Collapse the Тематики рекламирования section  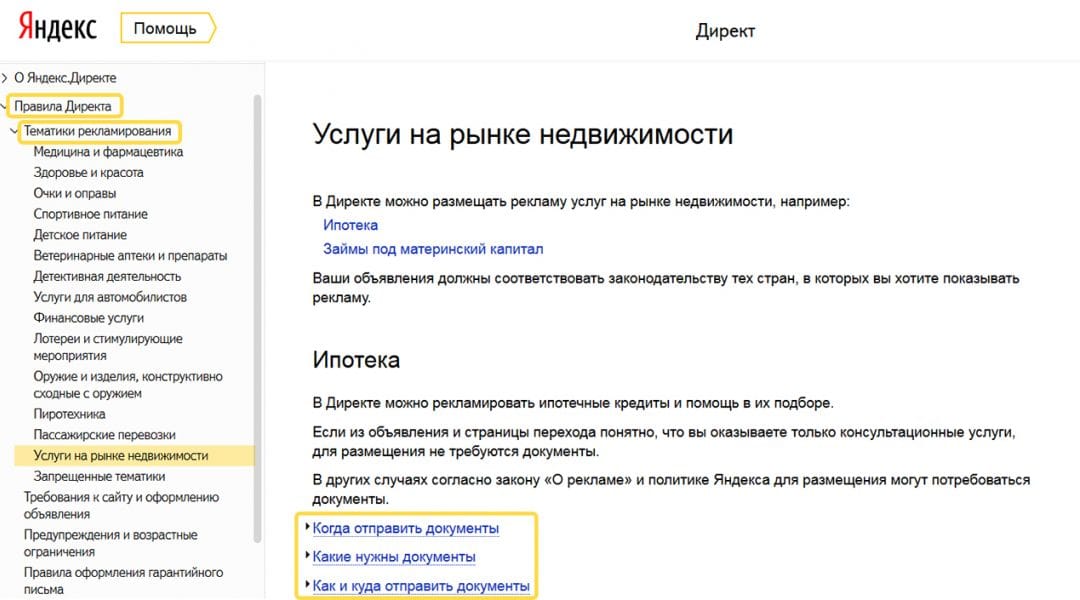[99, 130]
